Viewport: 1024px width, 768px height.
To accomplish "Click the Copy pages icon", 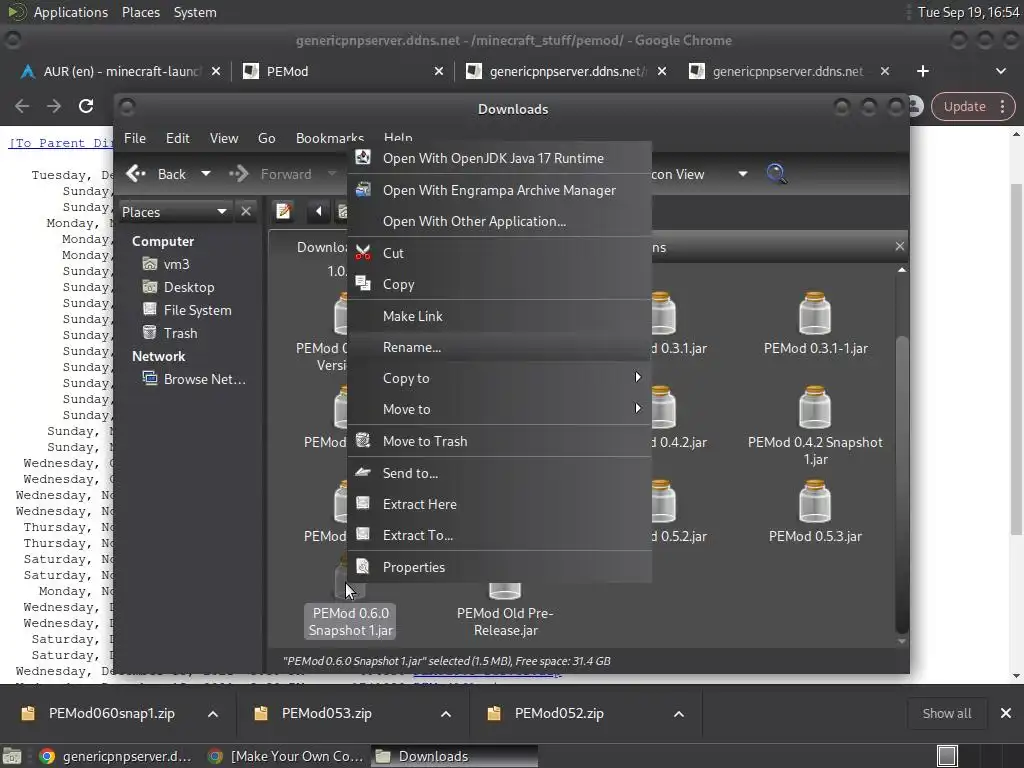I will [x=363, y=283].
